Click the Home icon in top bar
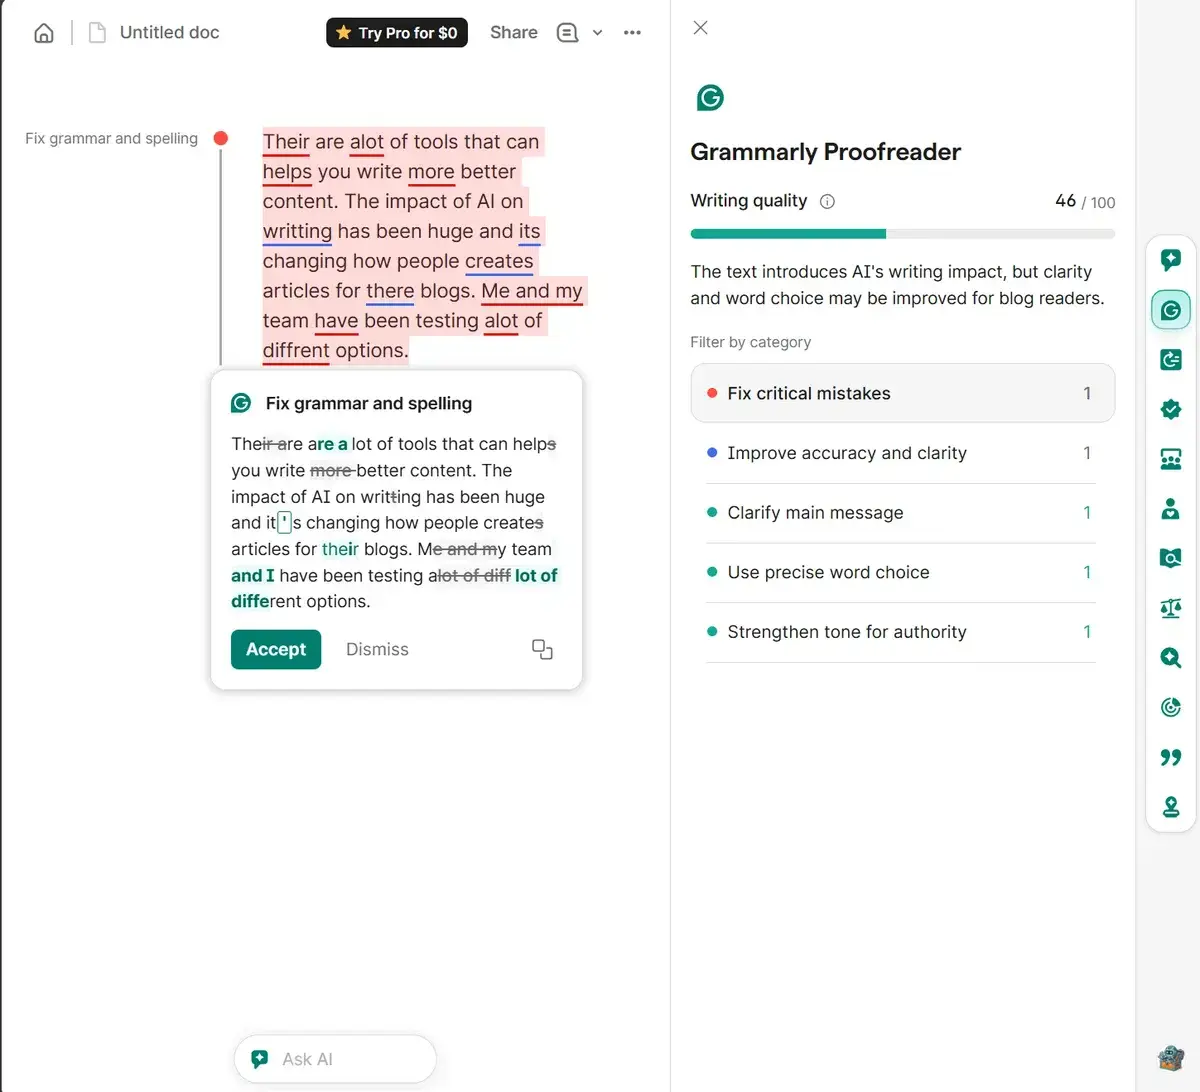This screenshot has height=1092, width=1200. (43, 32)
